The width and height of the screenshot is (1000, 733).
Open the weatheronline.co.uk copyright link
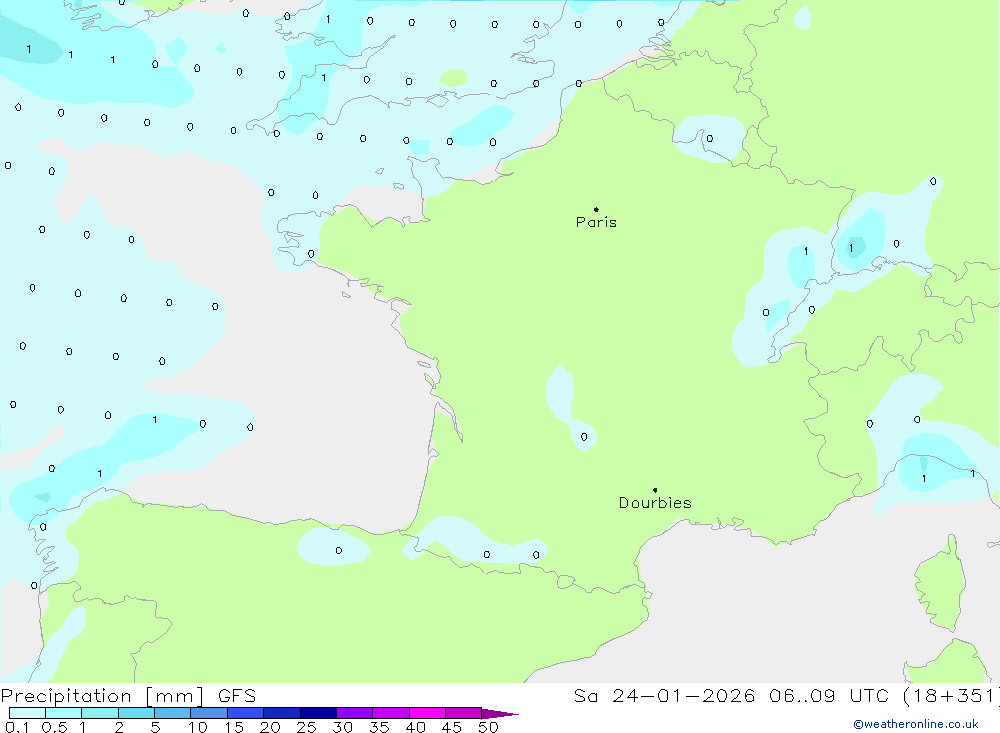tap(916, 724)
